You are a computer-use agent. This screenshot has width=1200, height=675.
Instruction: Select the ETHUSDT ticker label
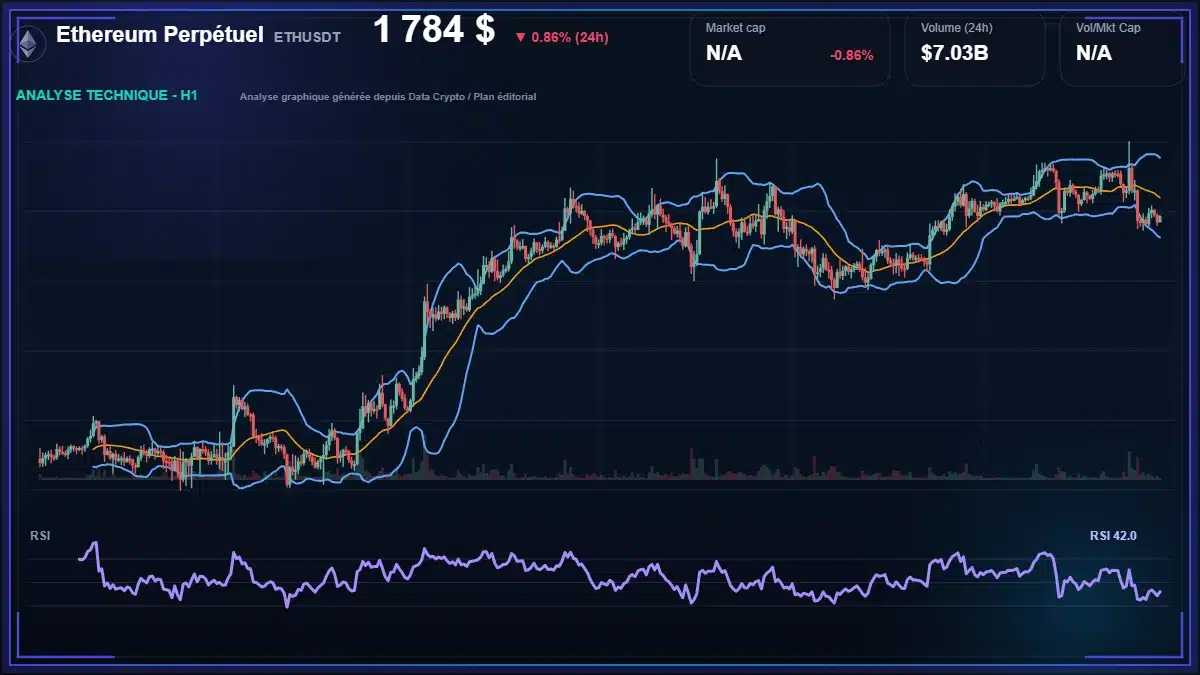[307, 37]
